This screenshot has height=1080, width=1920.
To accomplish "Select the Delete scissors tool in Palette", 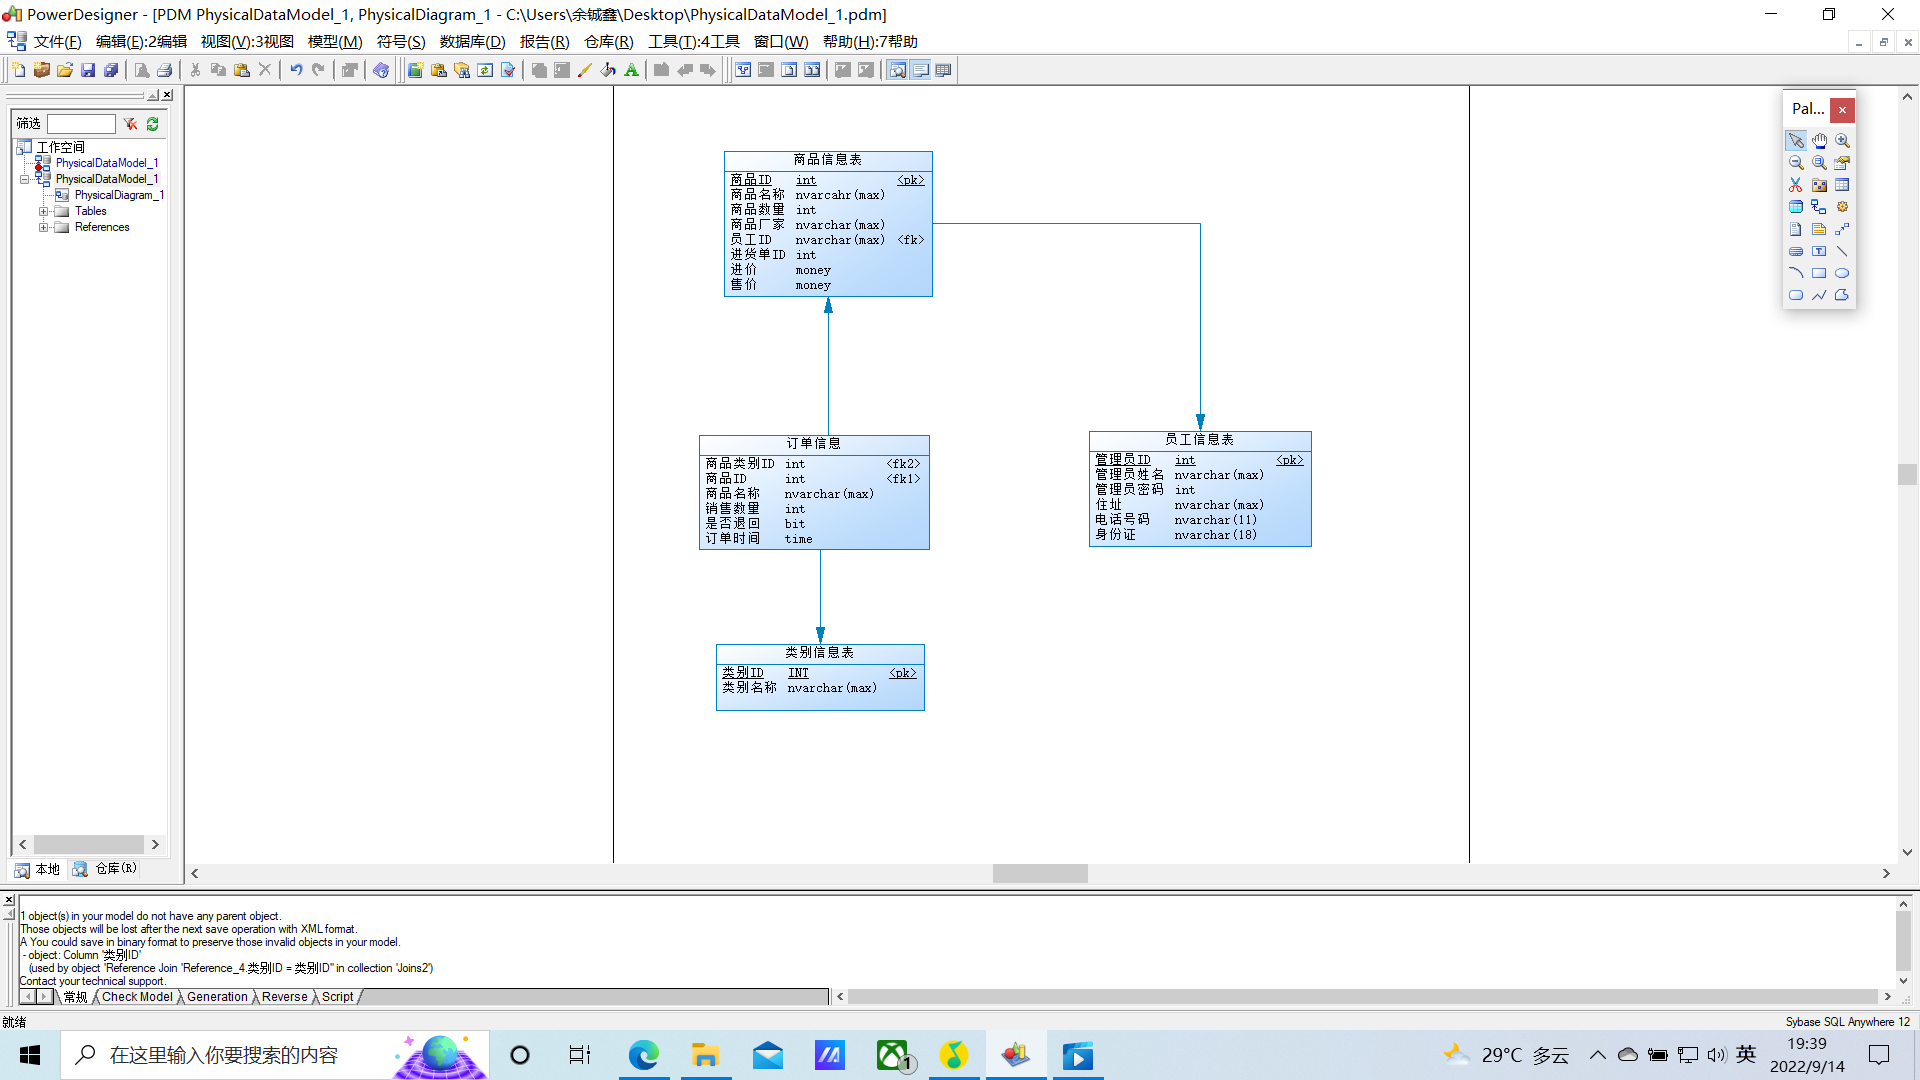I will point(1796,185).
